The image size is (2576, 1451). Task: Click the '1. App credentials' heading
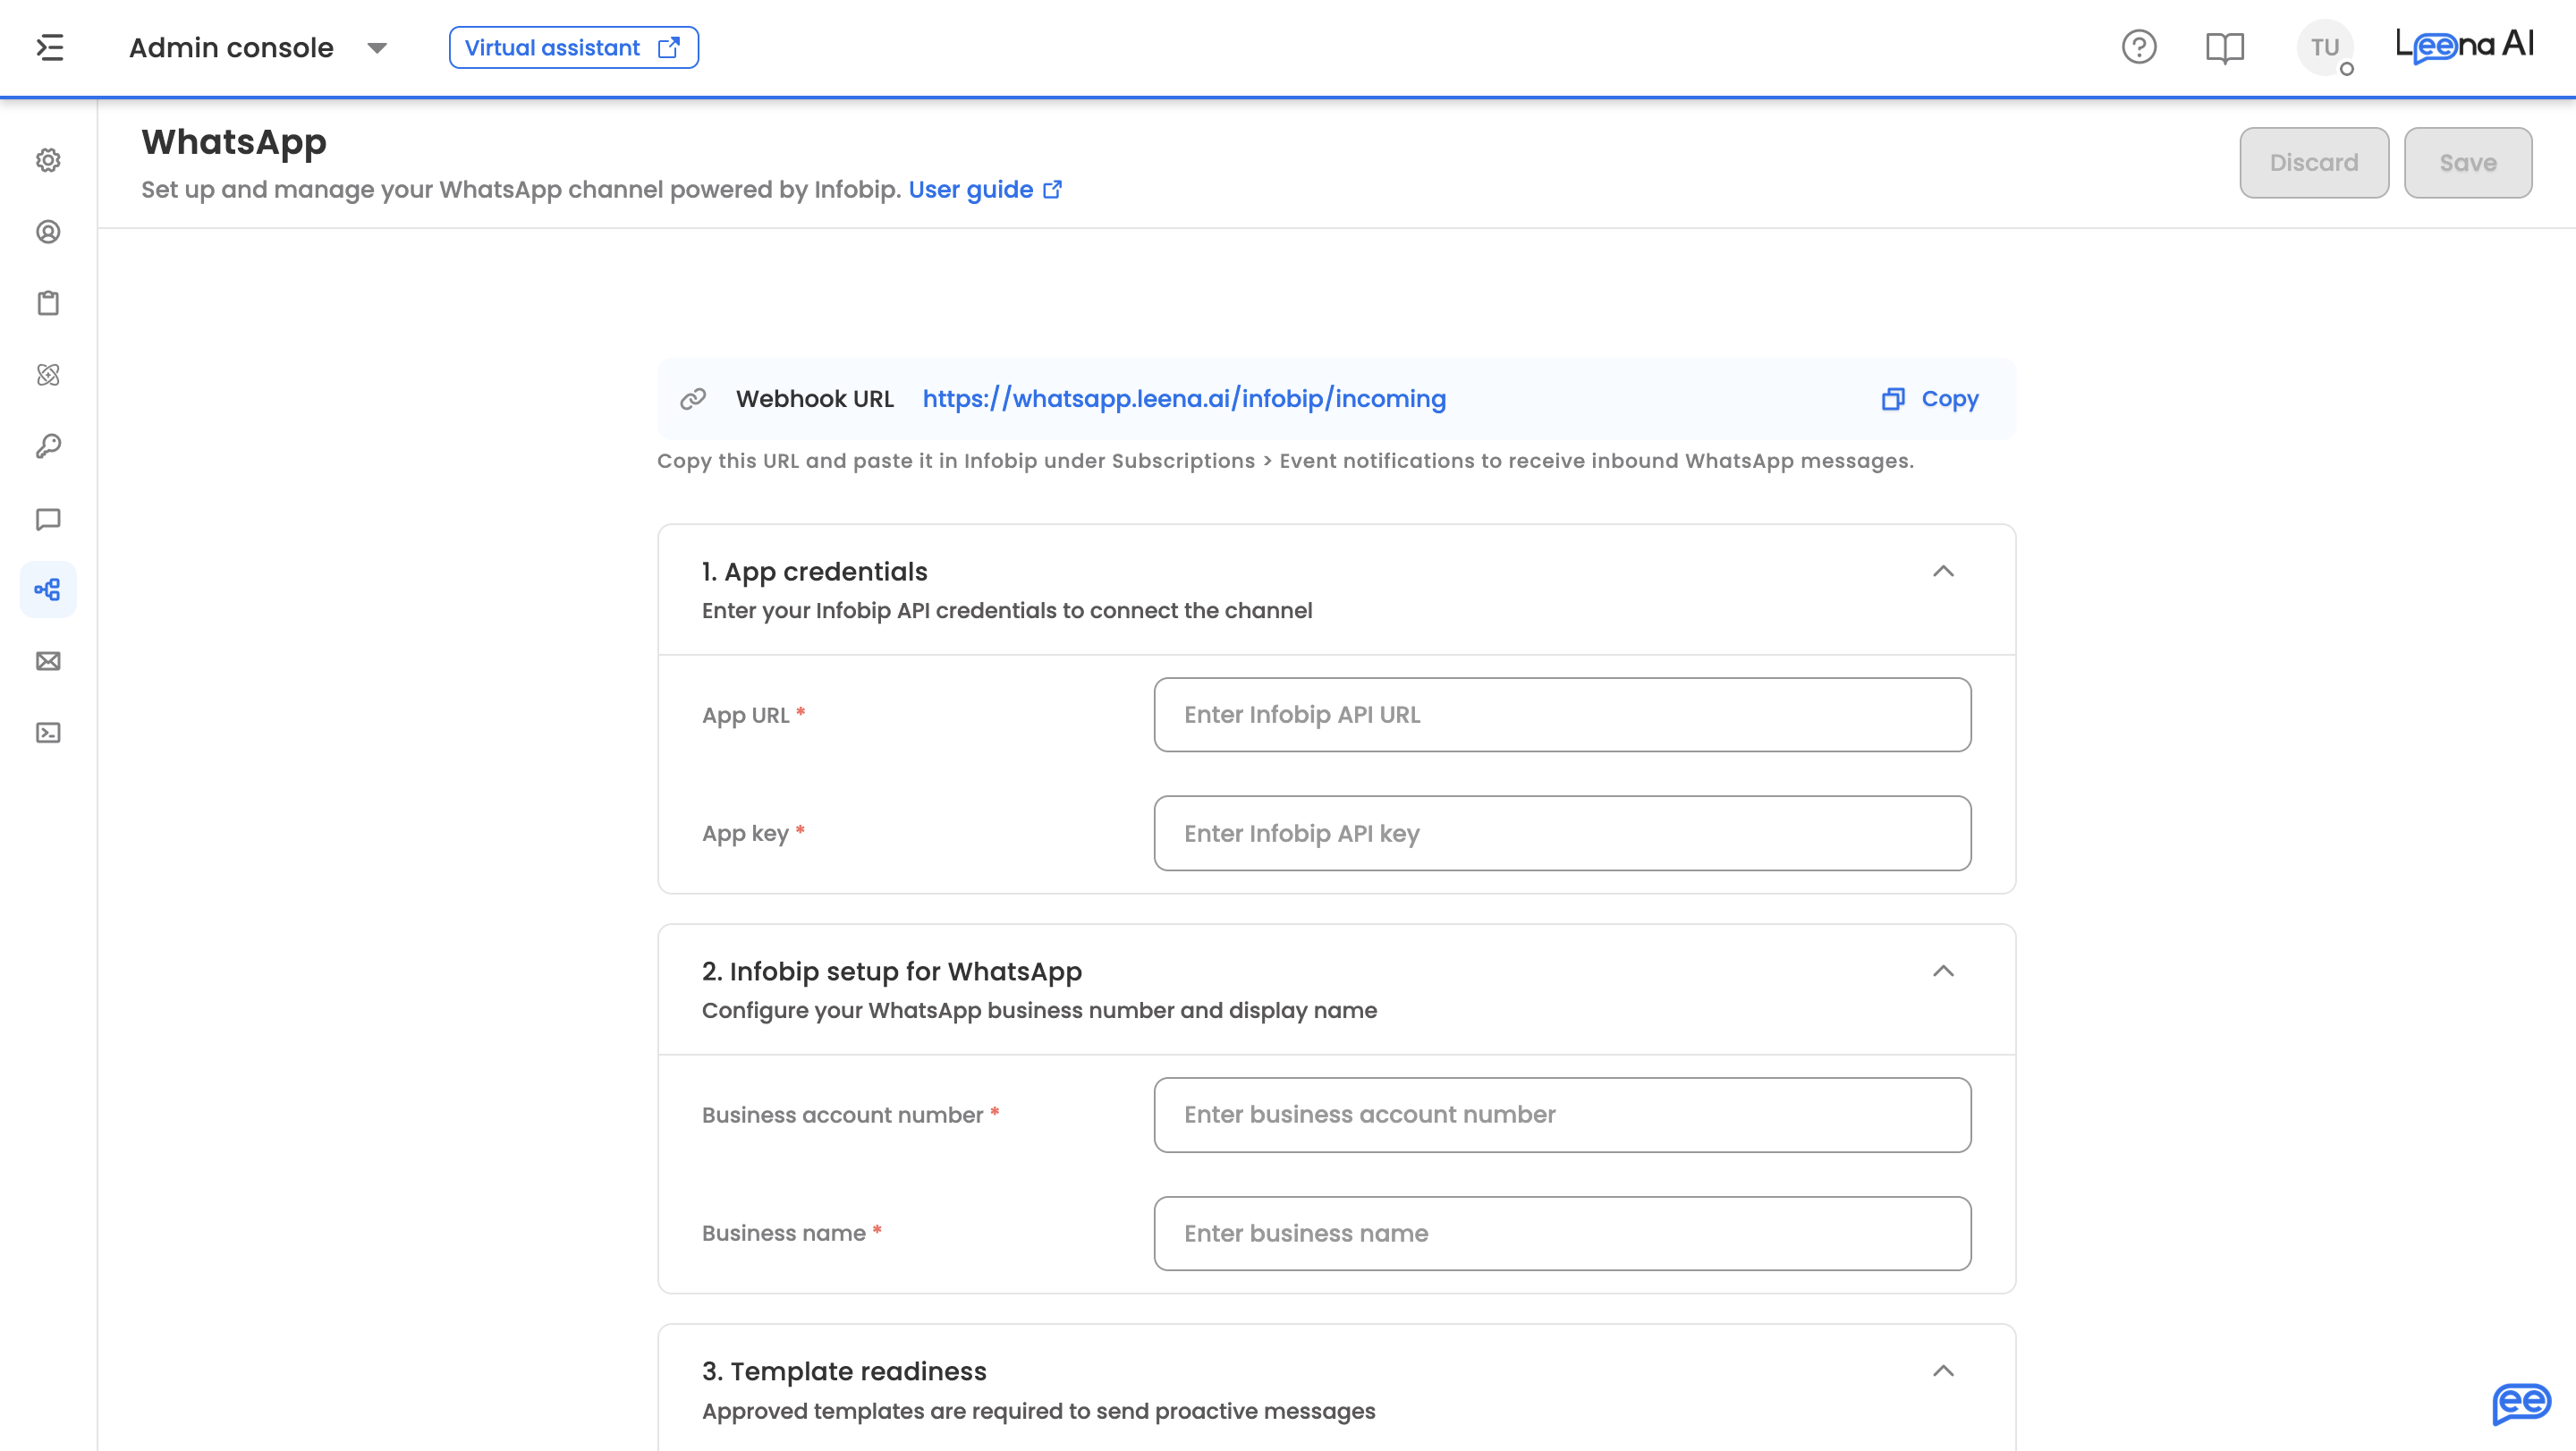pos(815,571)
